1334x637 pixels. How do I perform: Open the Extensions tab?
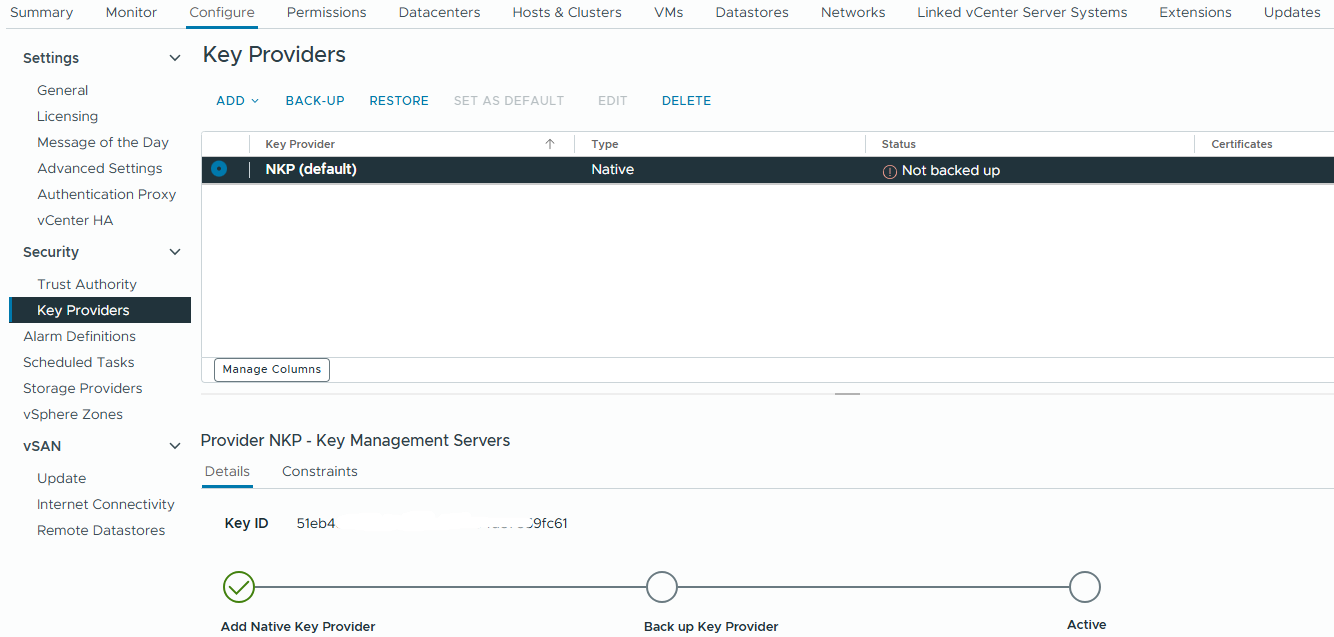1195,12
